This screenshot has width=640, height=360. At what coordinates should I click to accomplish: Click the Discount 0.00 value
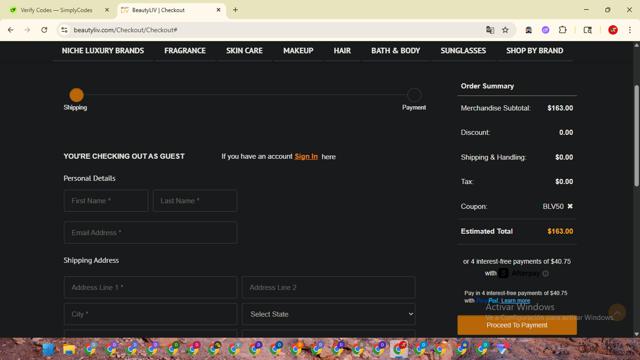coord(566,133)
